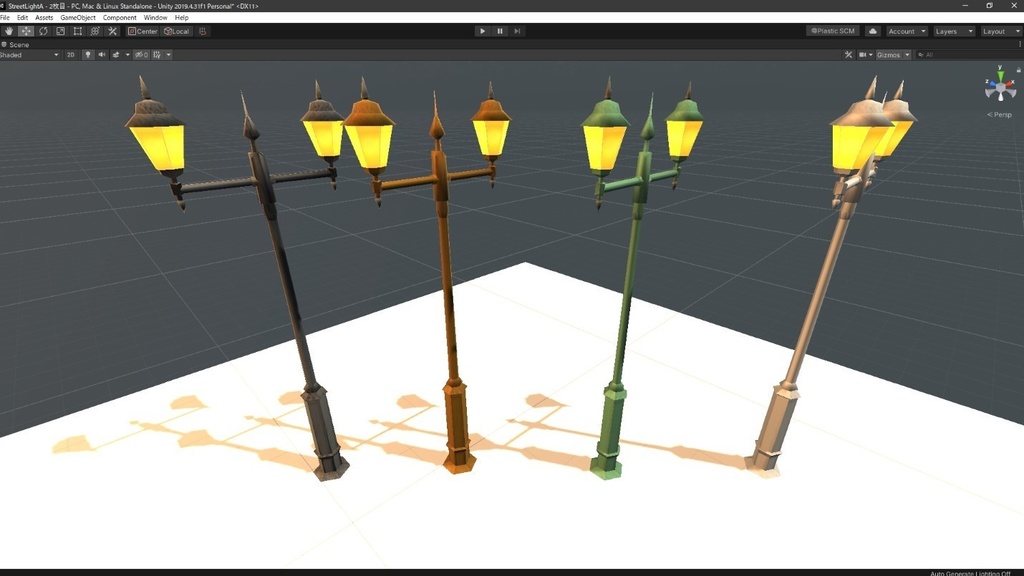
Task: Open the custom editor tools
Action: [112, 31]
